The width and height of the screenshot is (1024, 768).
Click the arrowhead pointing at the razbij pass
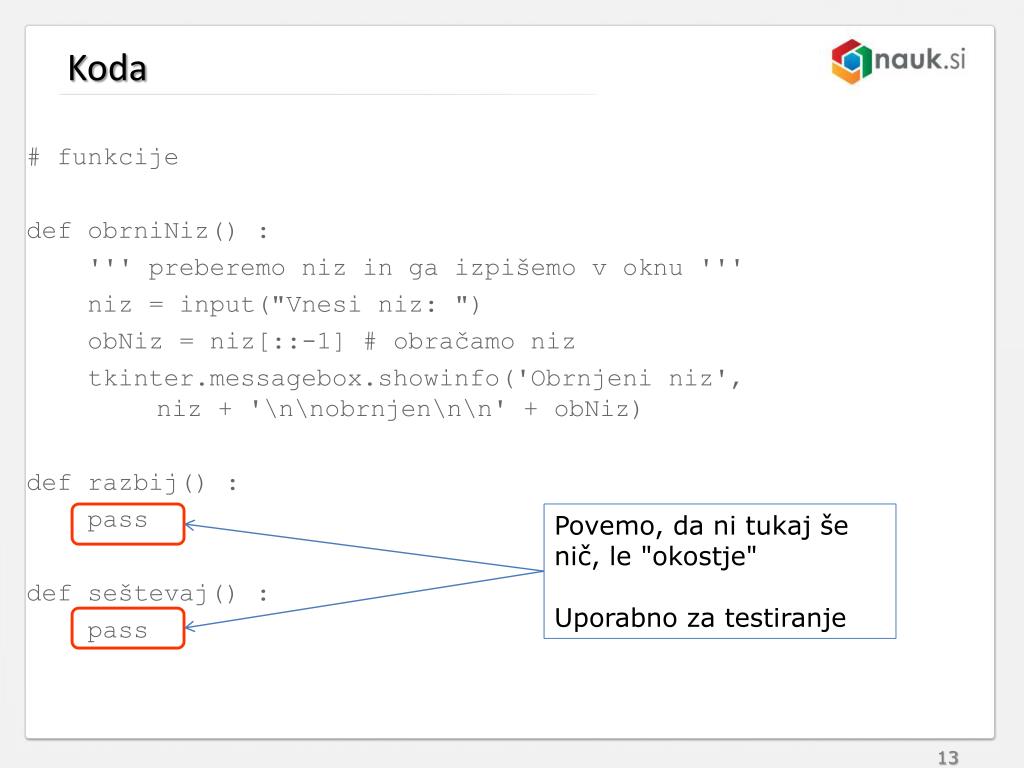coord(191,525)
